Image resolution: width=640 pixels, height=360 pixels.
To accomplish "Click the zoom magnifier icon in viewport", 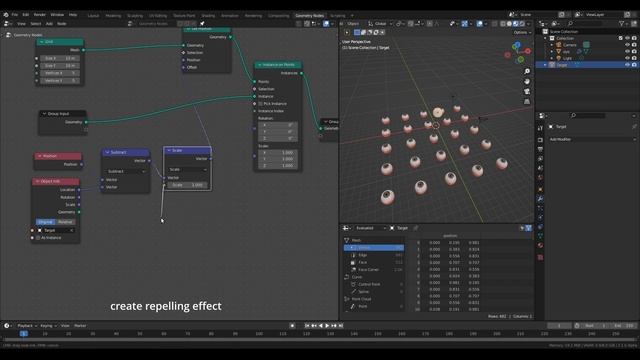I will click(527, 71).
